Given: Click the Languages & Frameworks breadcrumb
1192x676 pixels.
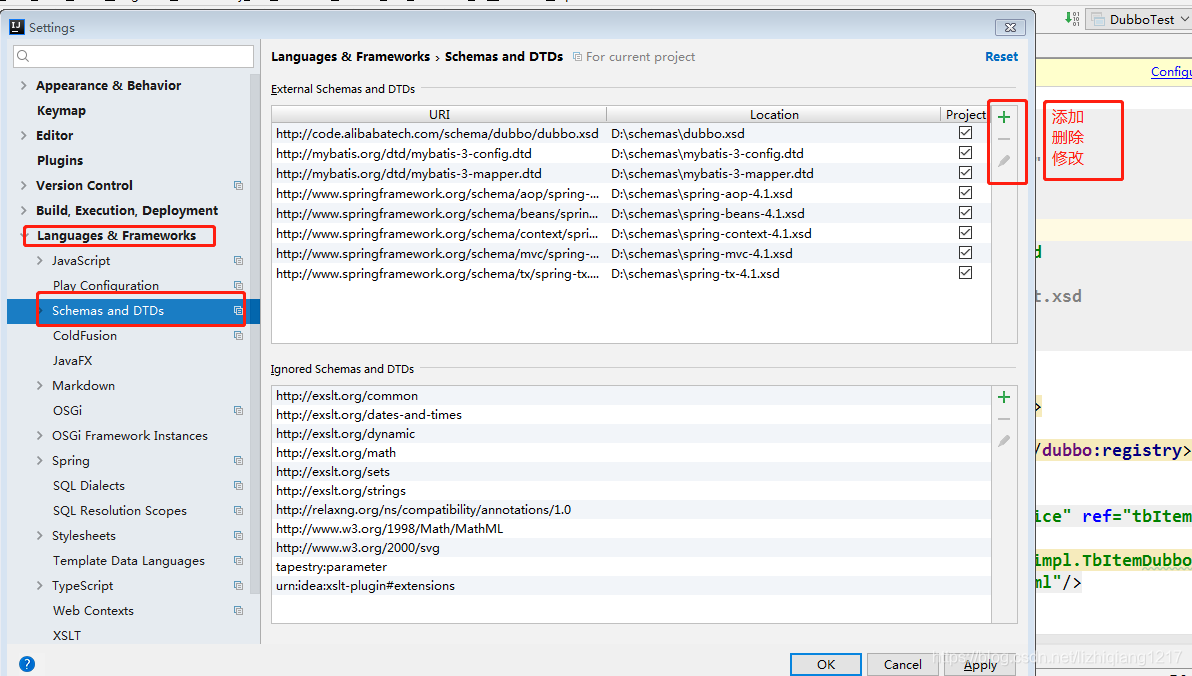Looking at the screenshot, I should pyautogui.click(x=350, y=56).
